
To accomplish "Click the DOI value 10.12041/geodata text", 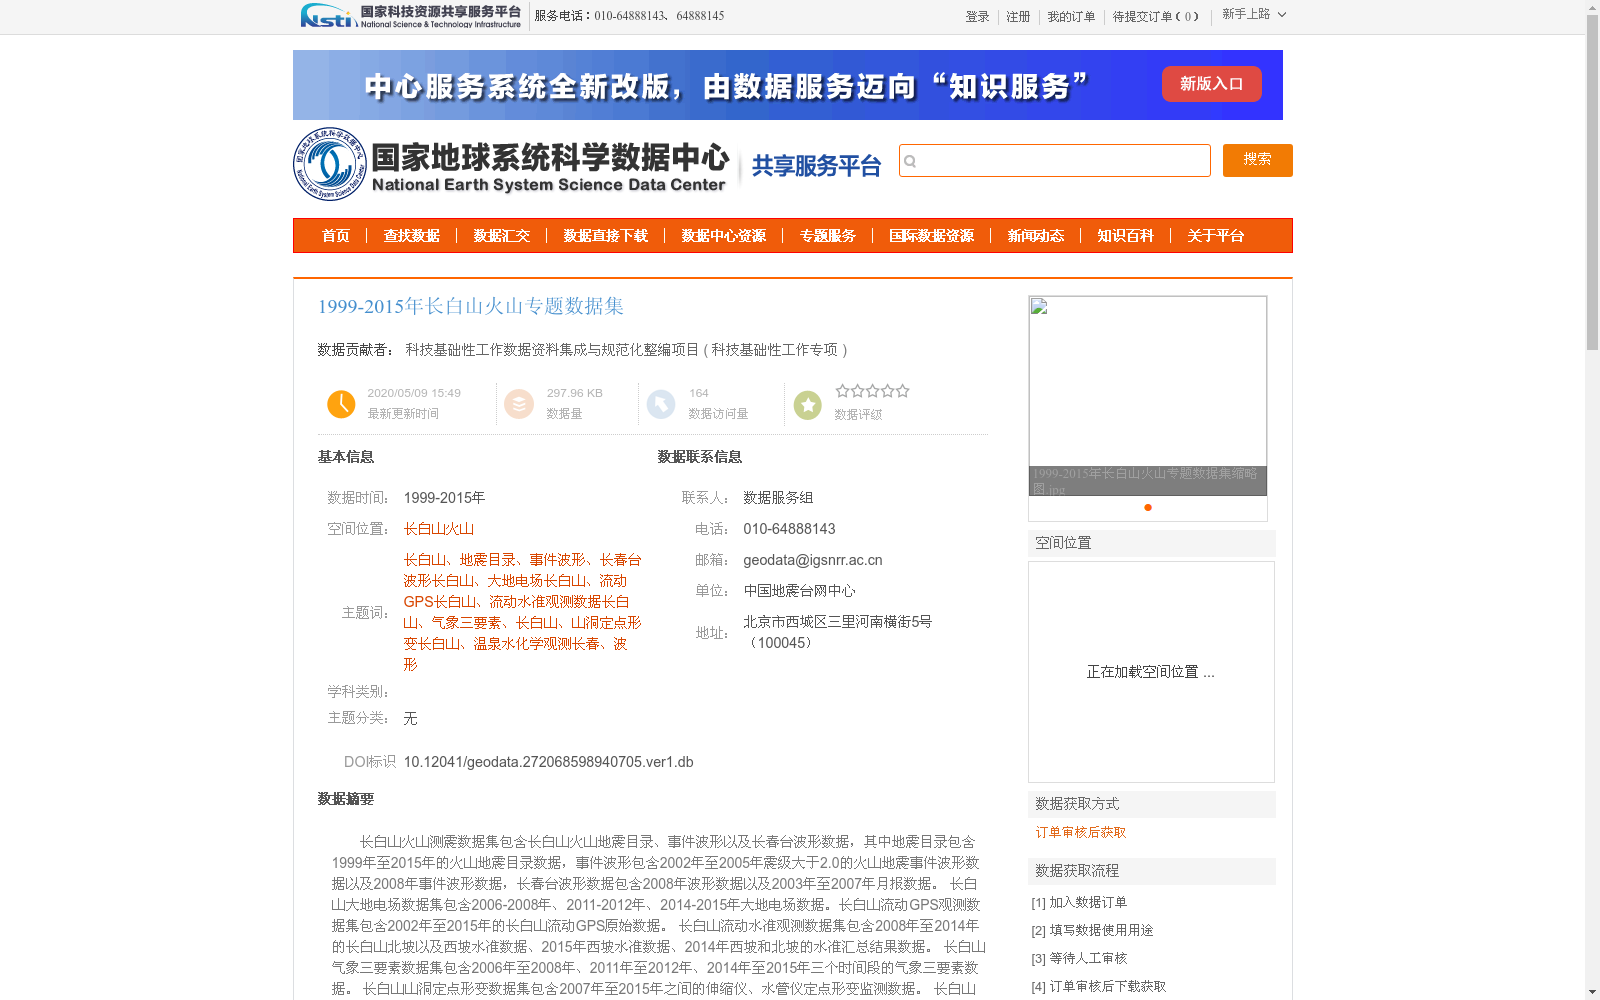I will [x=549, y=762].
